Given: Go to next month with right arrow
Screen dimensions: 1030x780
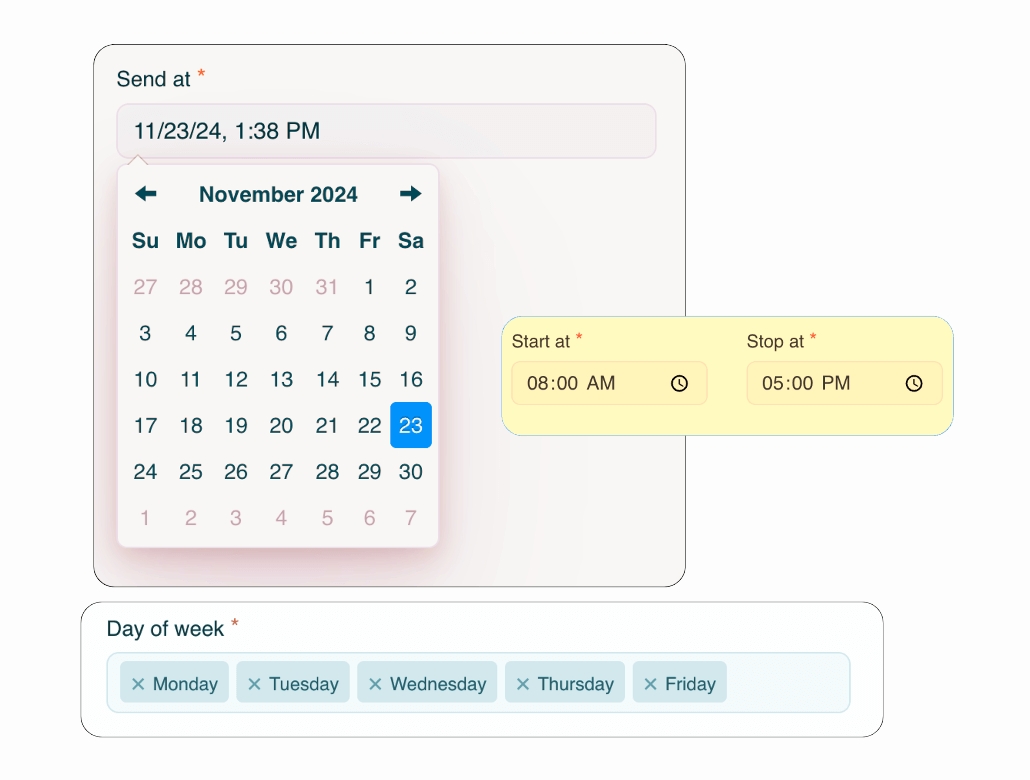Looking at the screenshot, I should (x=411, y=194).
